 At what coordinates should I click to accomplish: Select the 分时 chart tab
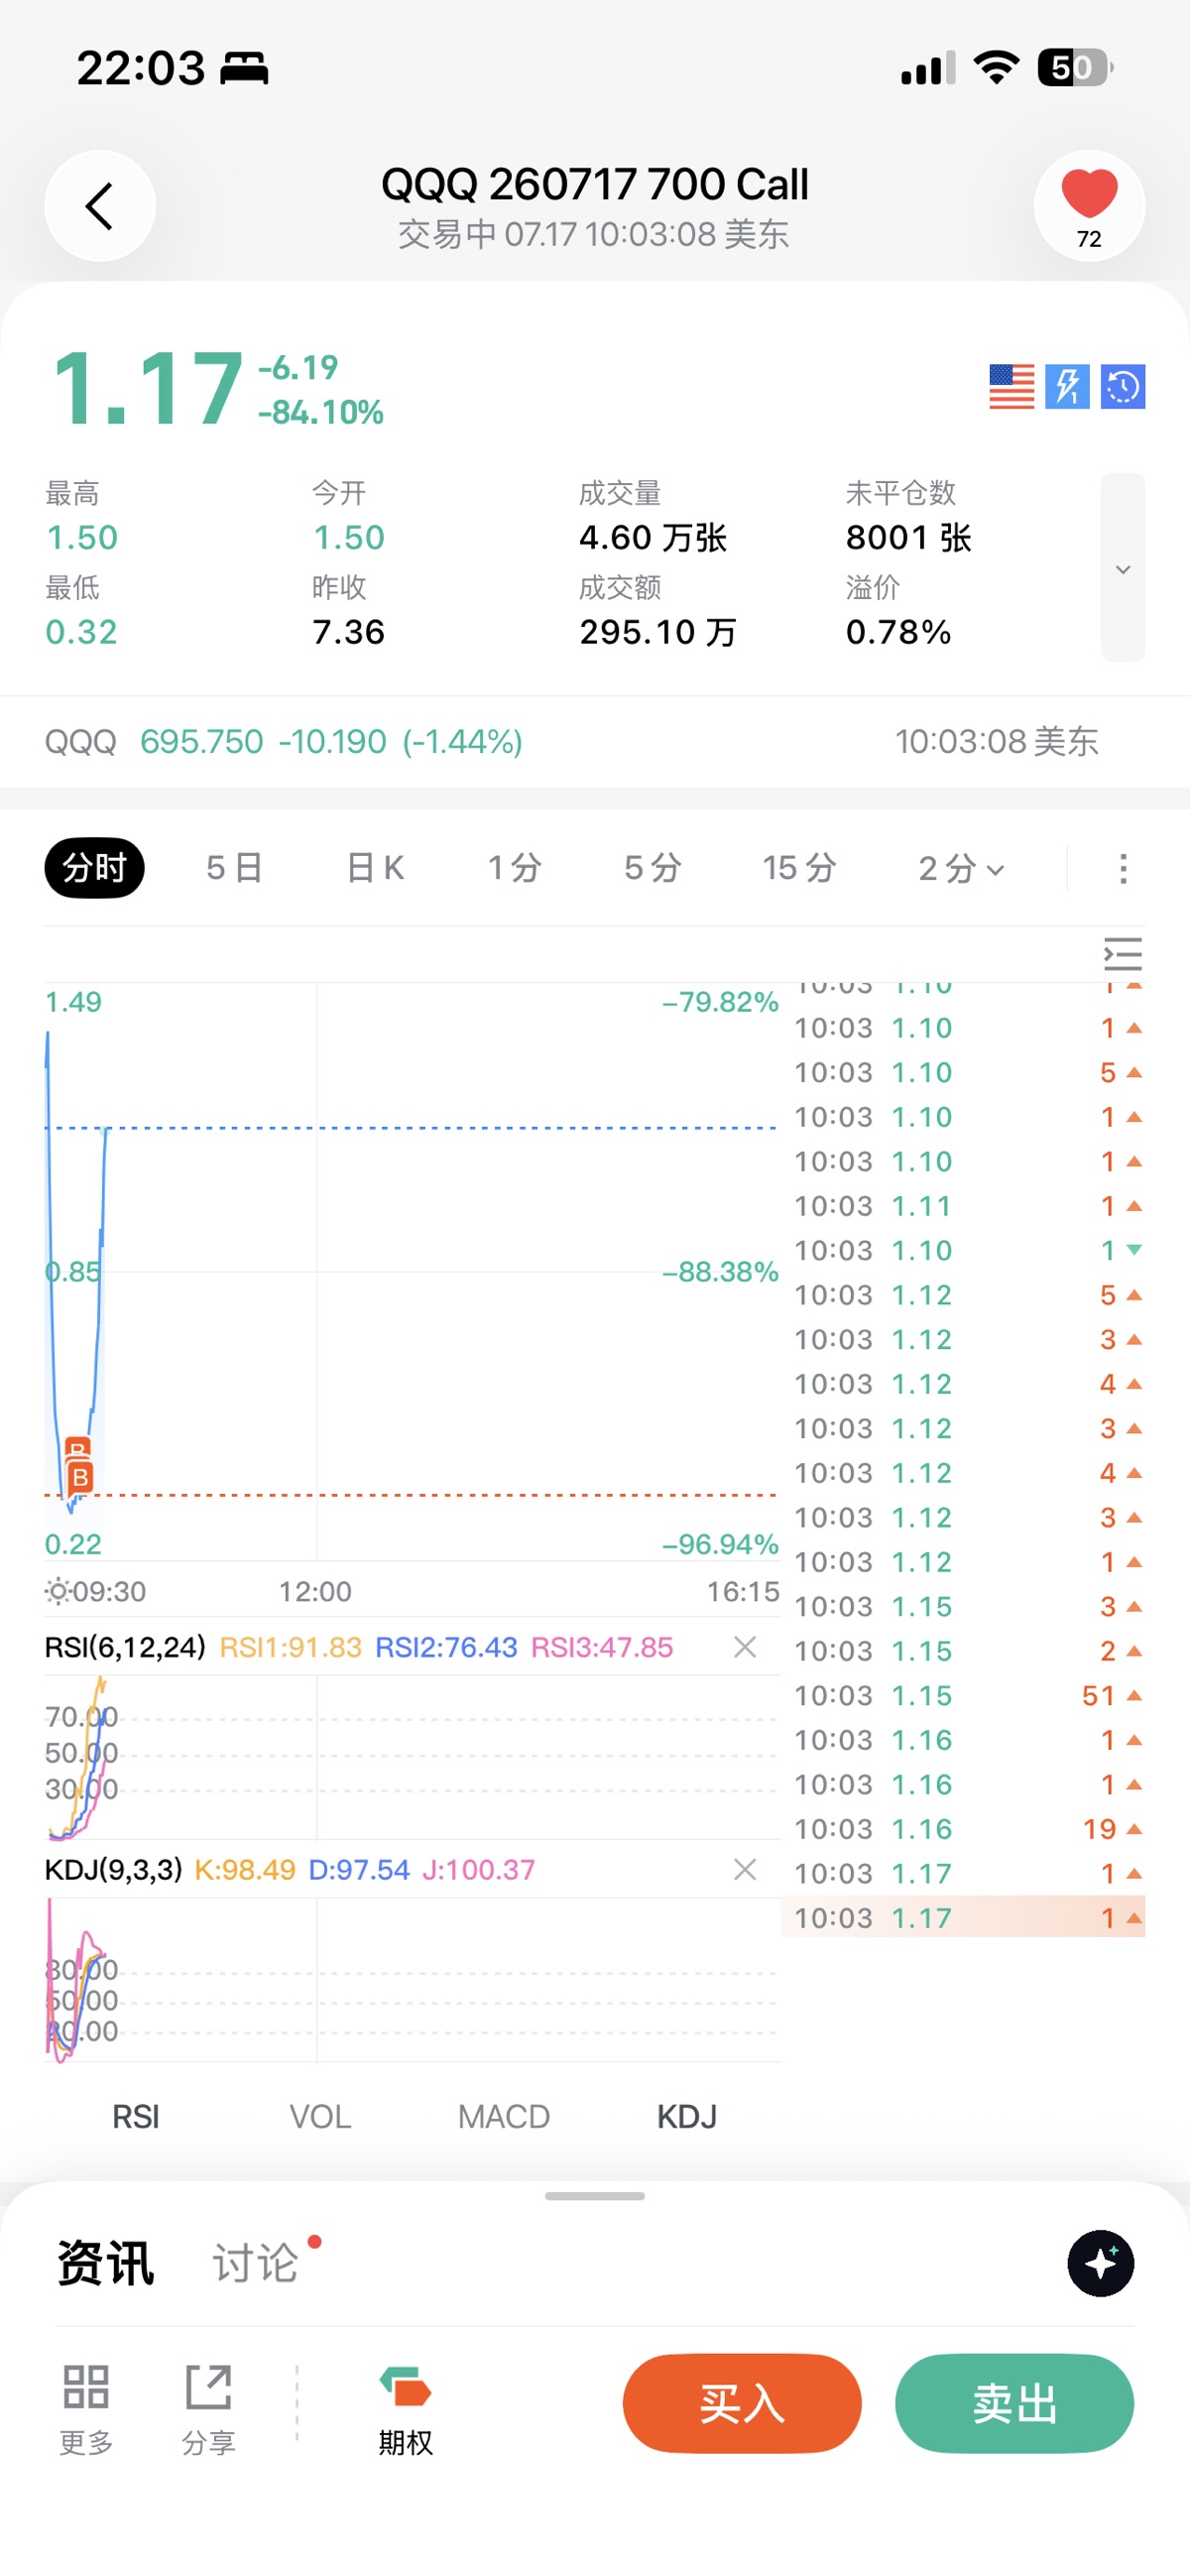tap(94, 868)
